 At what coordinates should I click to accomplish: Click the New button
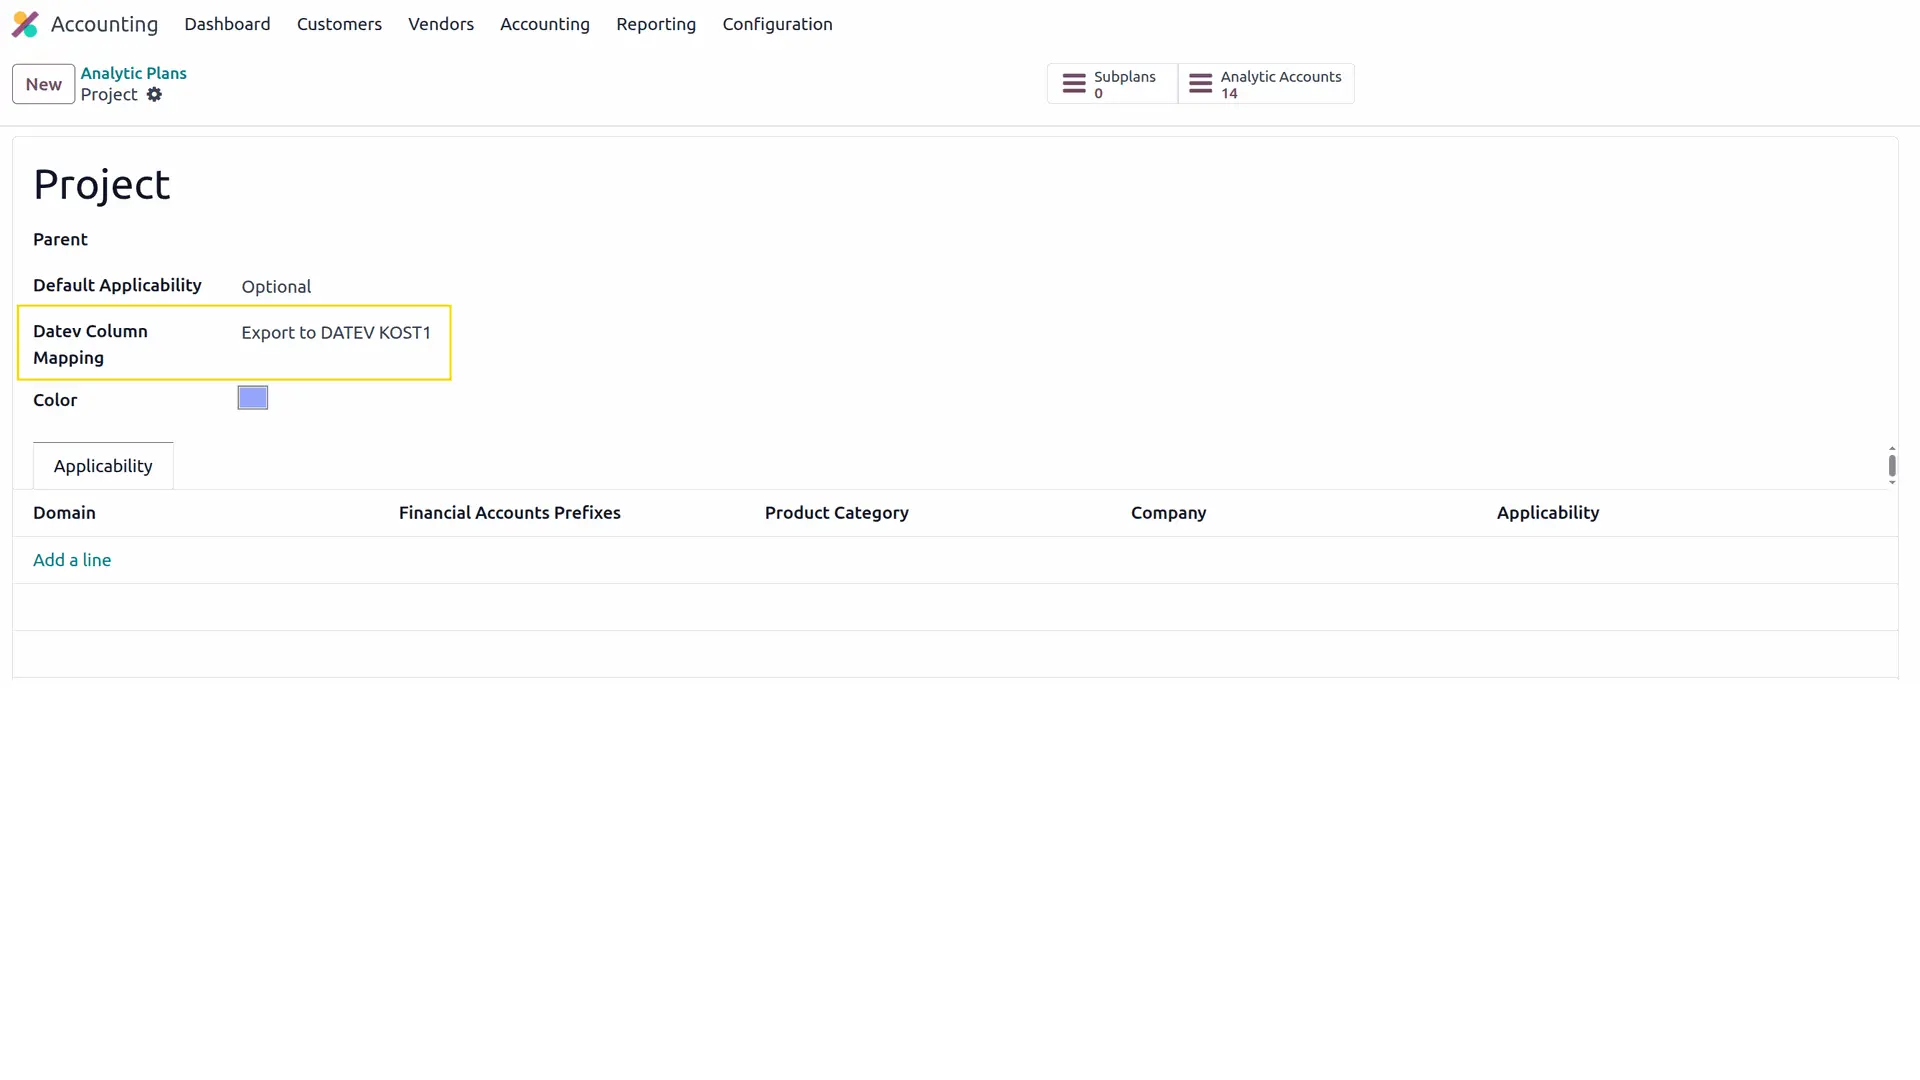(x=43, y=84)
